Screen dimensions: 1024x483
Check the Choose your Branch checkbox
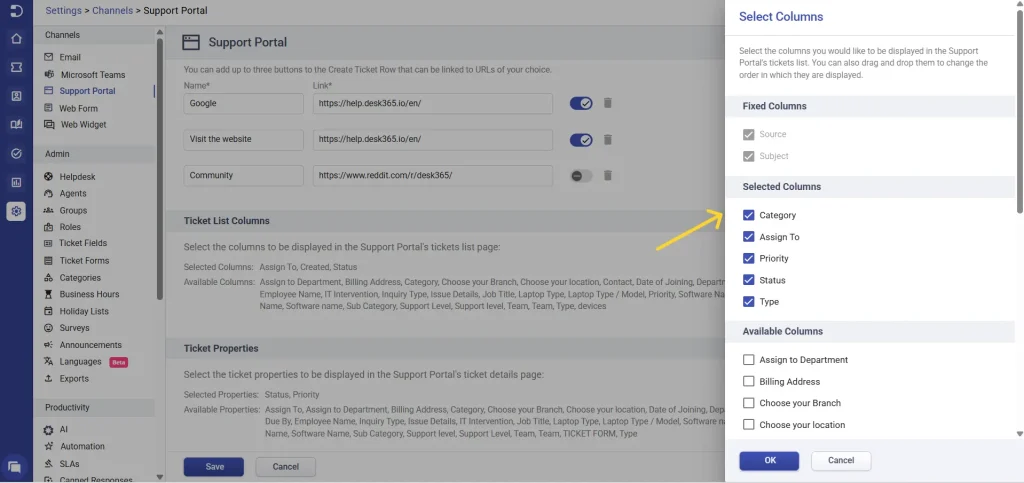tap(748, 403)
